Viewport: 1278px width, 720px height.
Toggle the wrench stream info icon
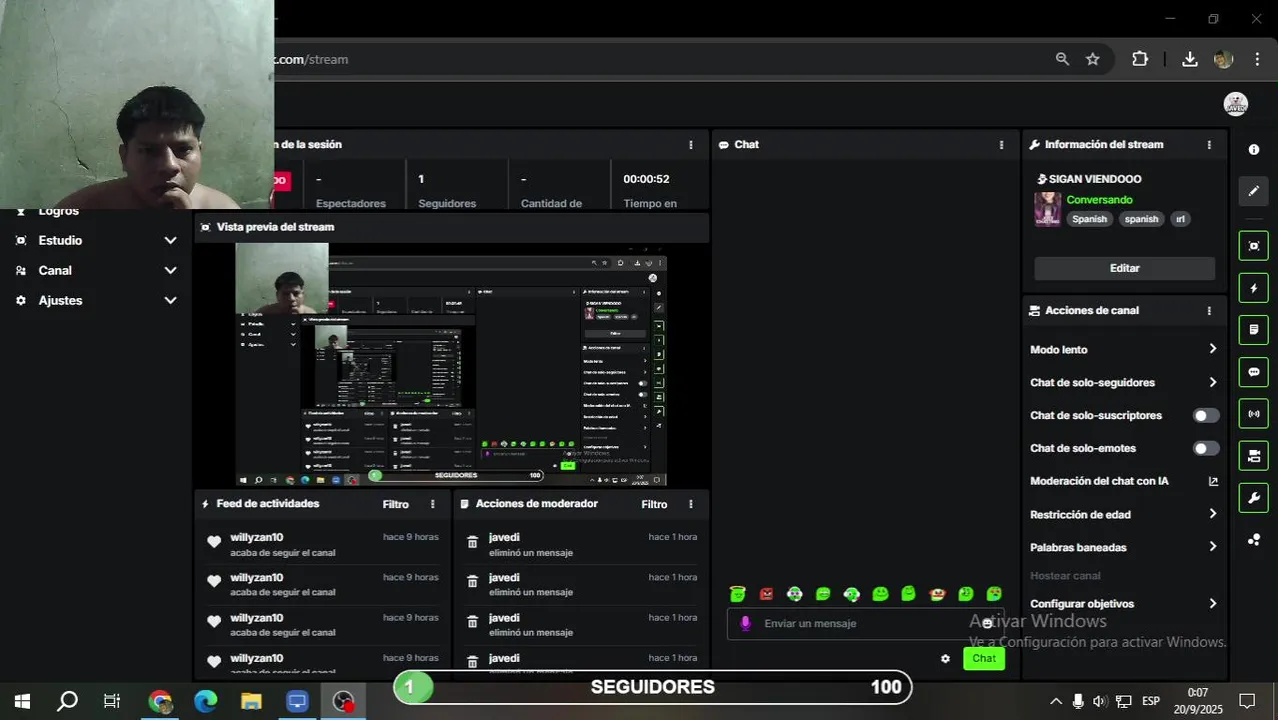tap(1254, 498)
